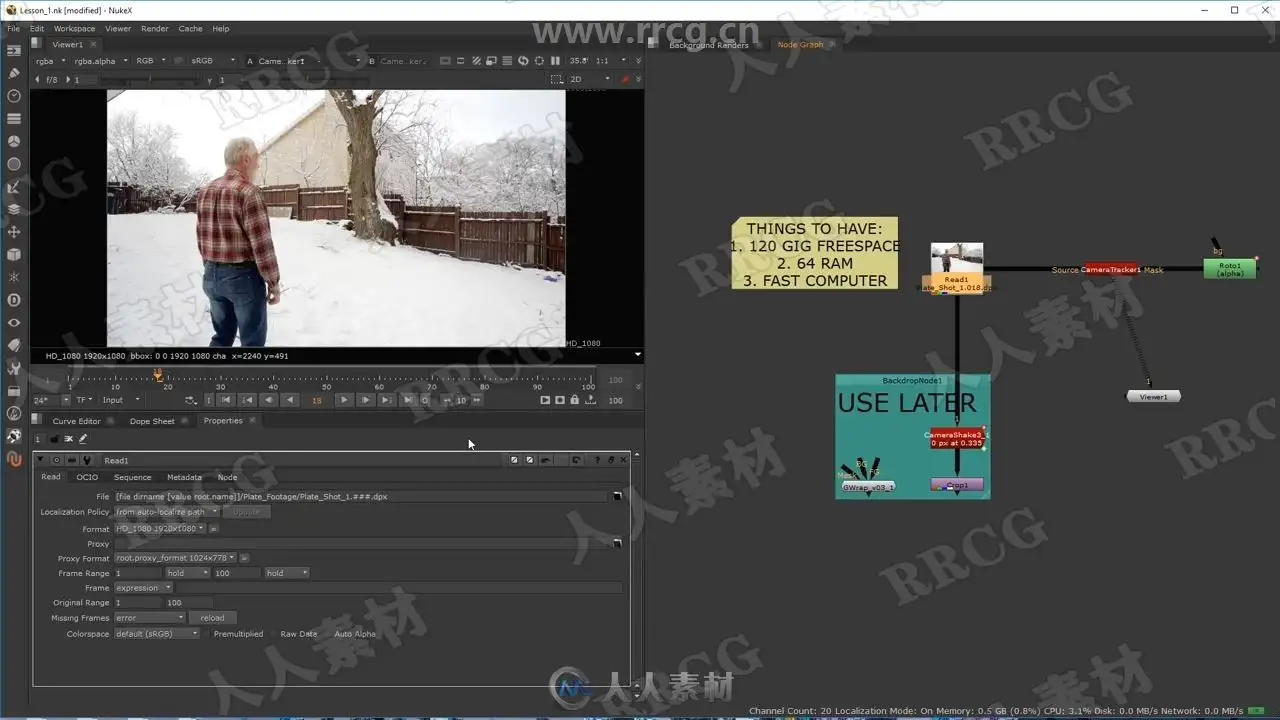Click Read1 panel help question-mark icon
Screen dimensions: 1280x720
click(x=597, y=460)
